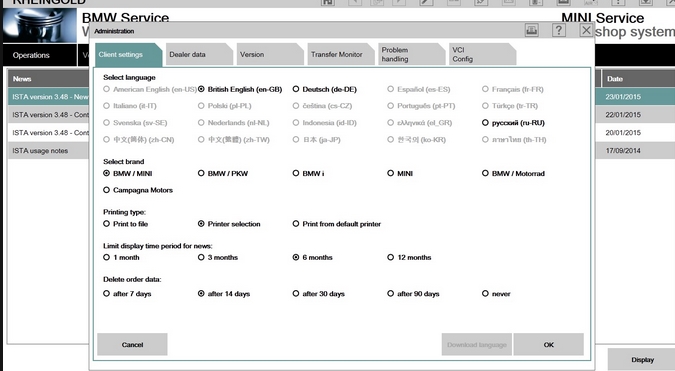
Task: Click the Date column header
Action: tap(638, 79)
